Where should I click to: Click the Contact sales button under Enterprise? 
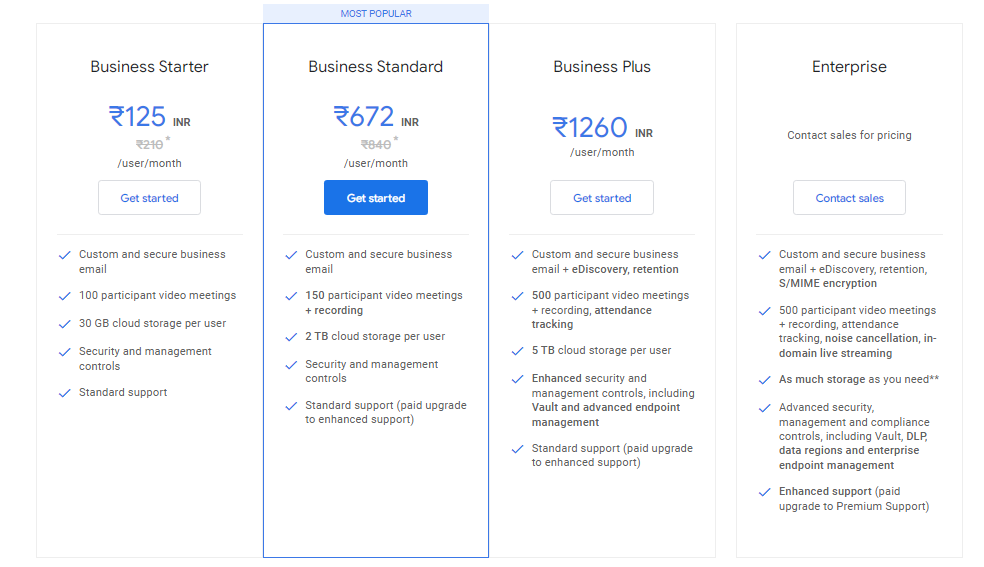coord(849,198)
